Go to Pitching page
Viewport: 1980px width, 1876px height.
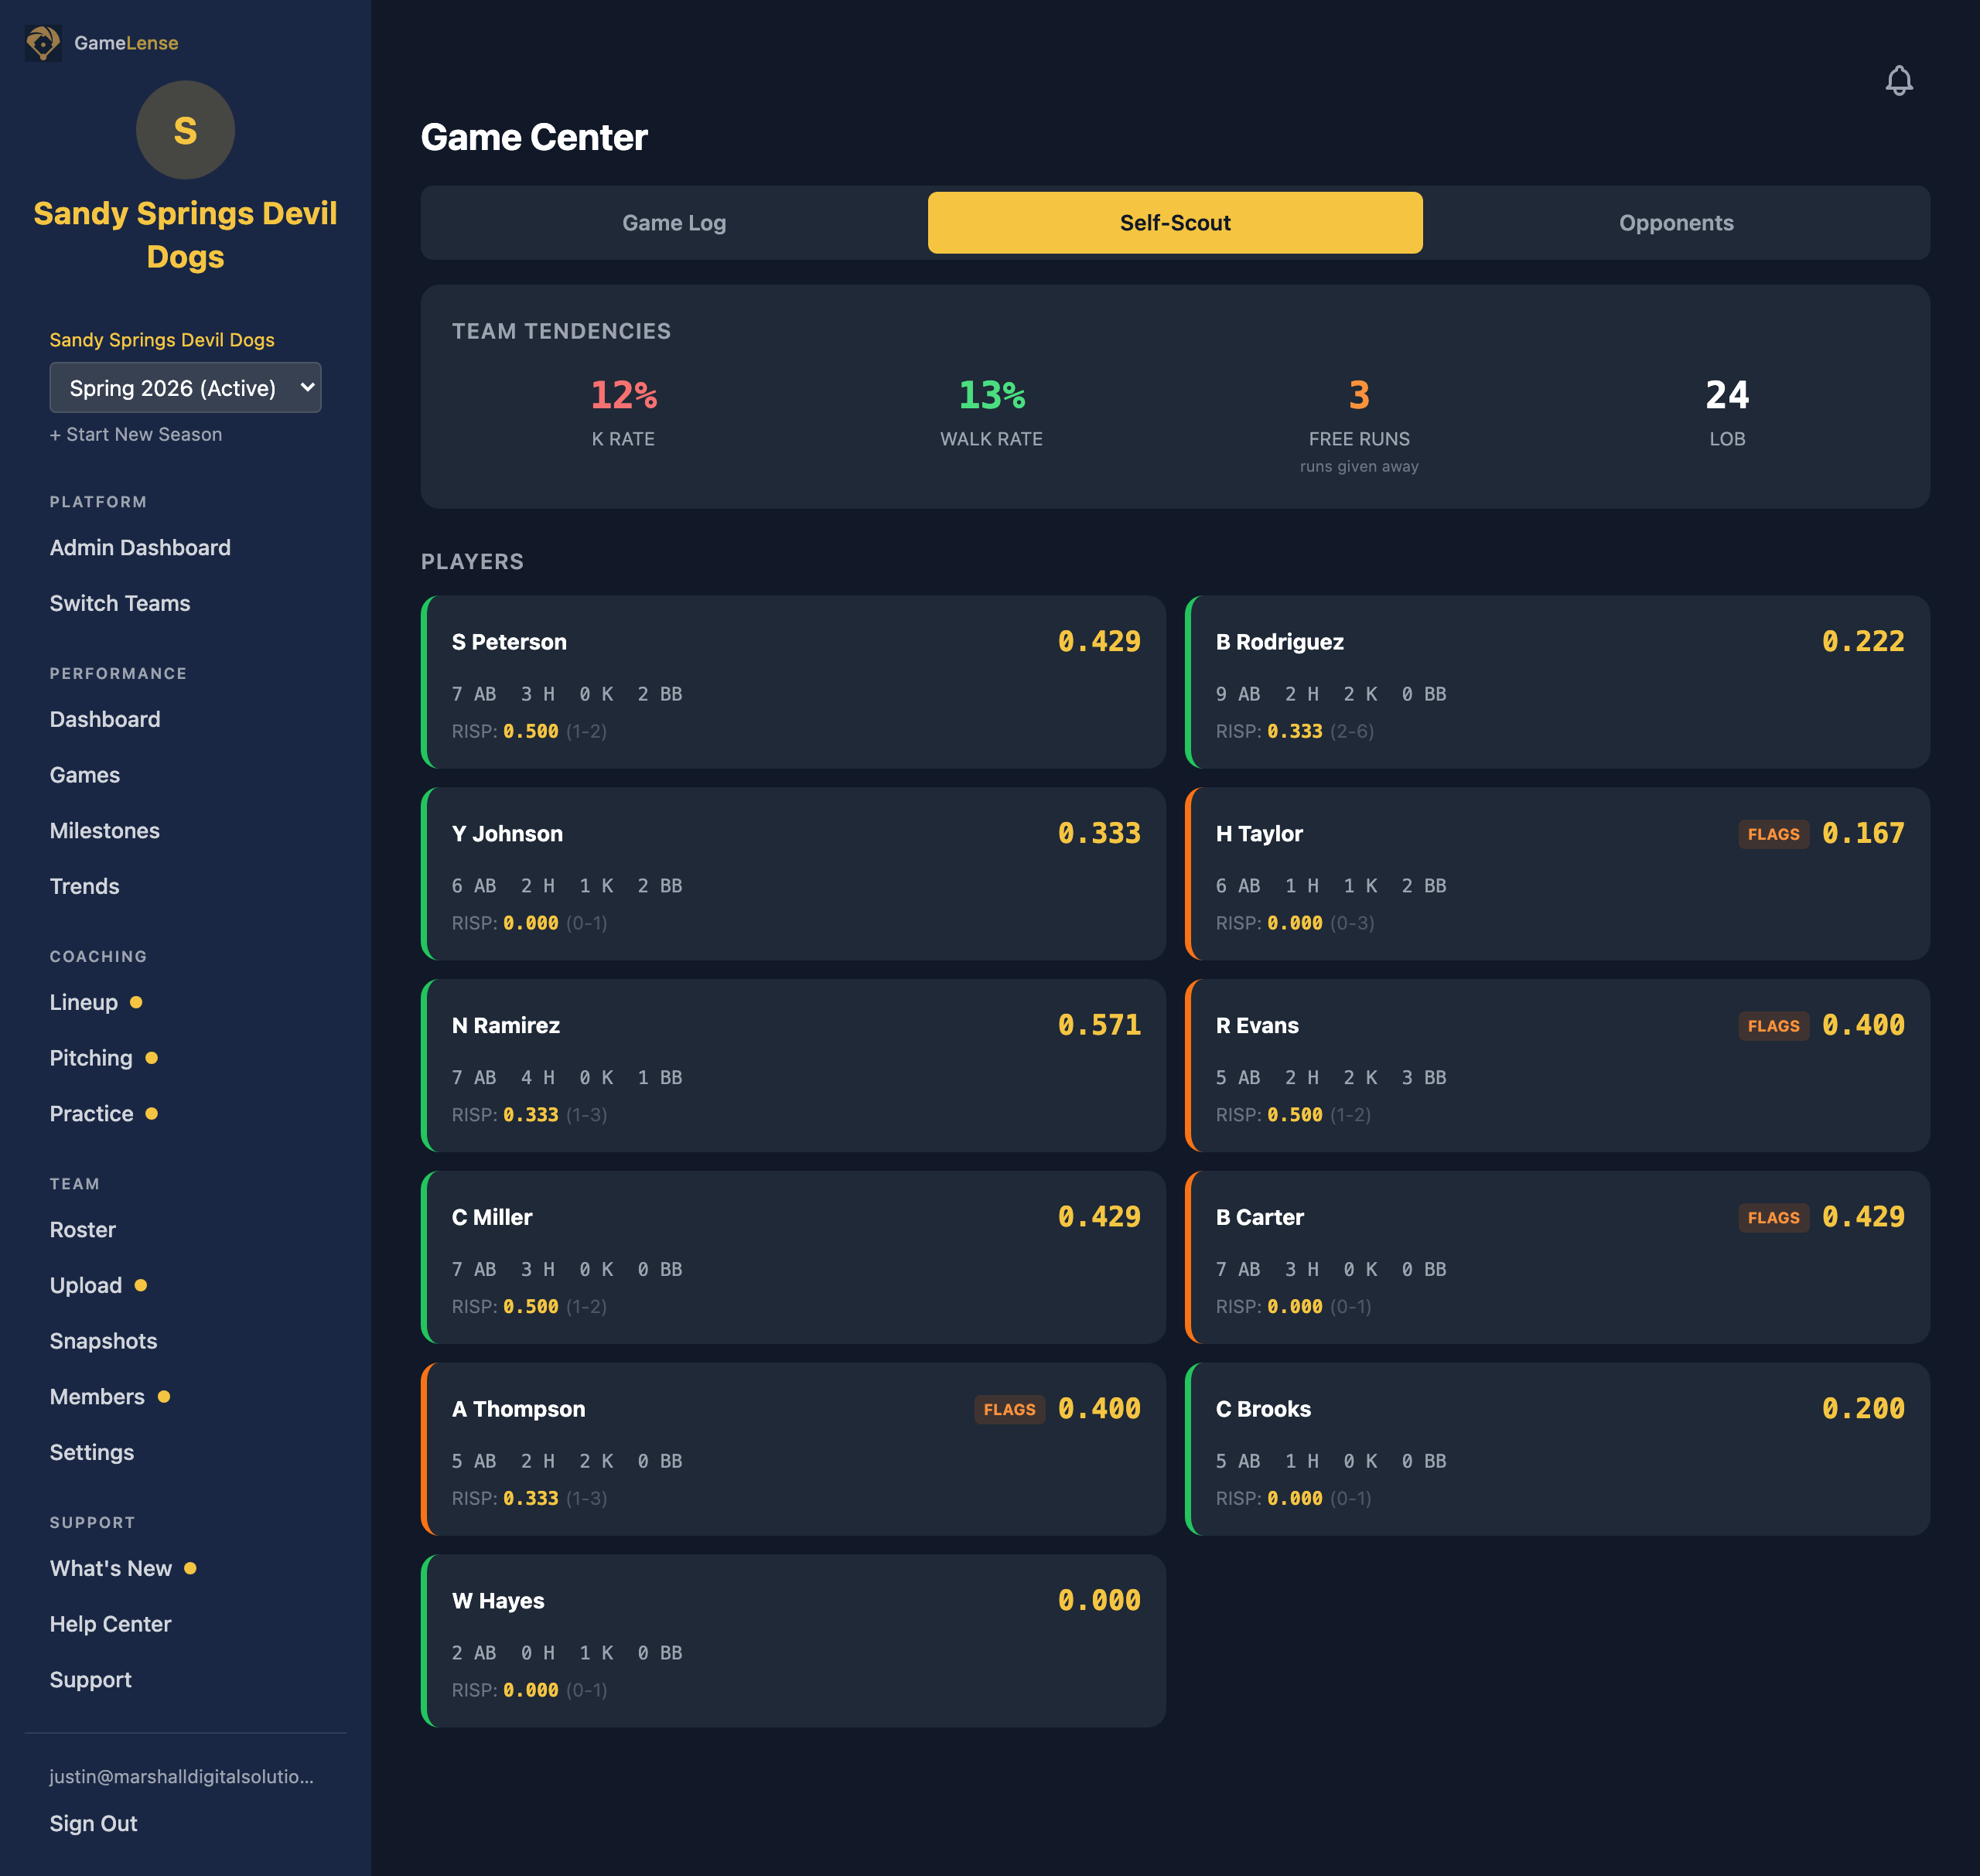pos(91,1058)
